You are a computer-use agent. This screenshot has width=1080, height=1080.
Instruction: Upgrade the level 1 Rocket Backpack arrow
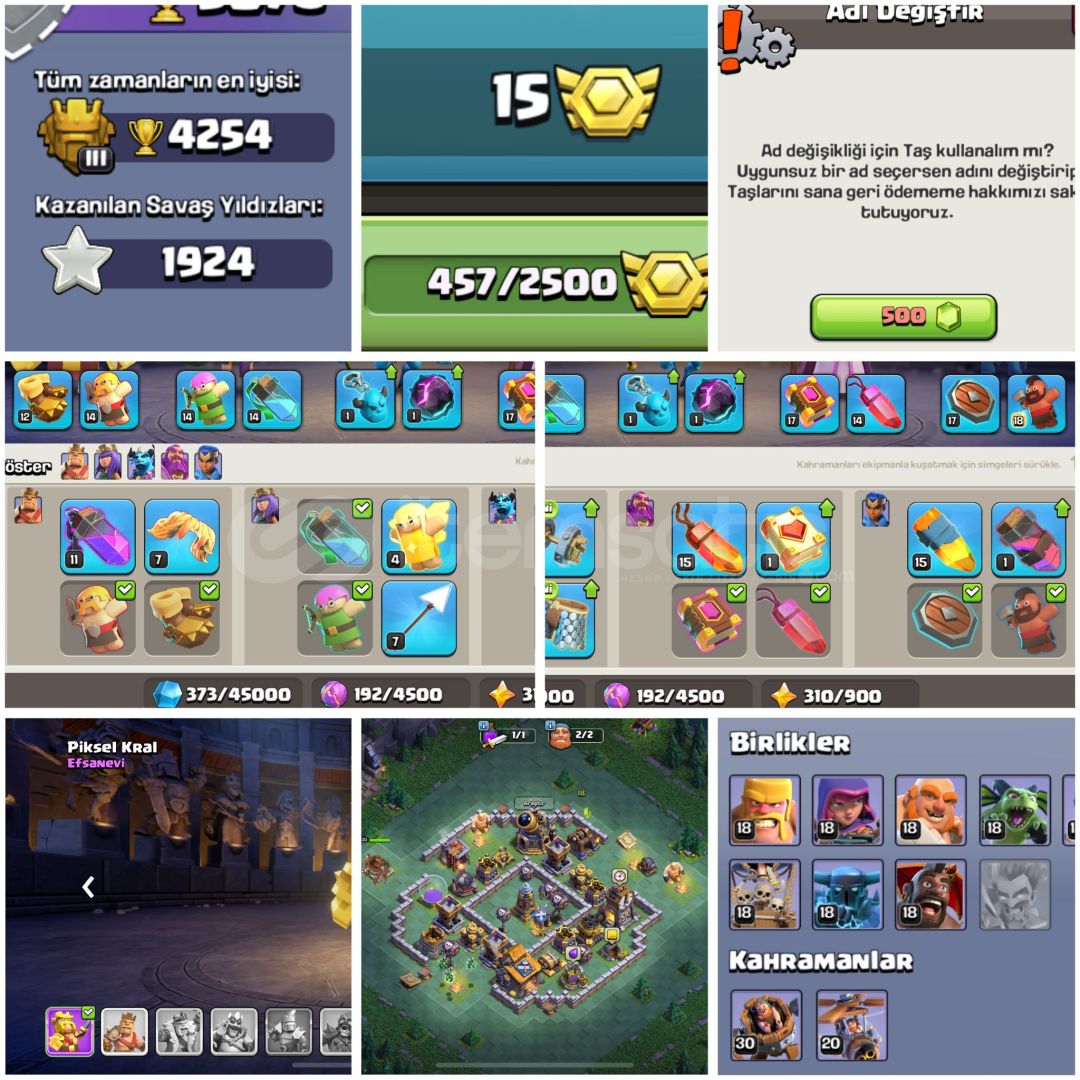(1062, 509)
